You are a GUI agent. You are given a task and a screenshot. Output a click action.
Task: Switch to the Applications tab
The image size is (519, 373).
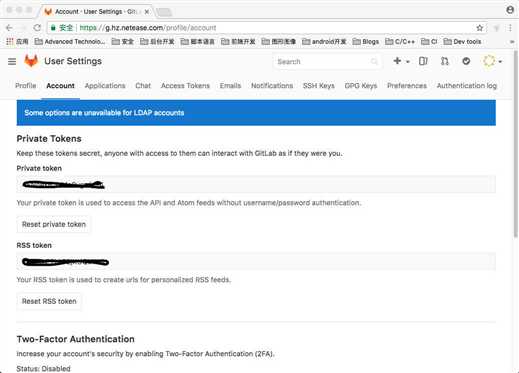click(105, 86)
